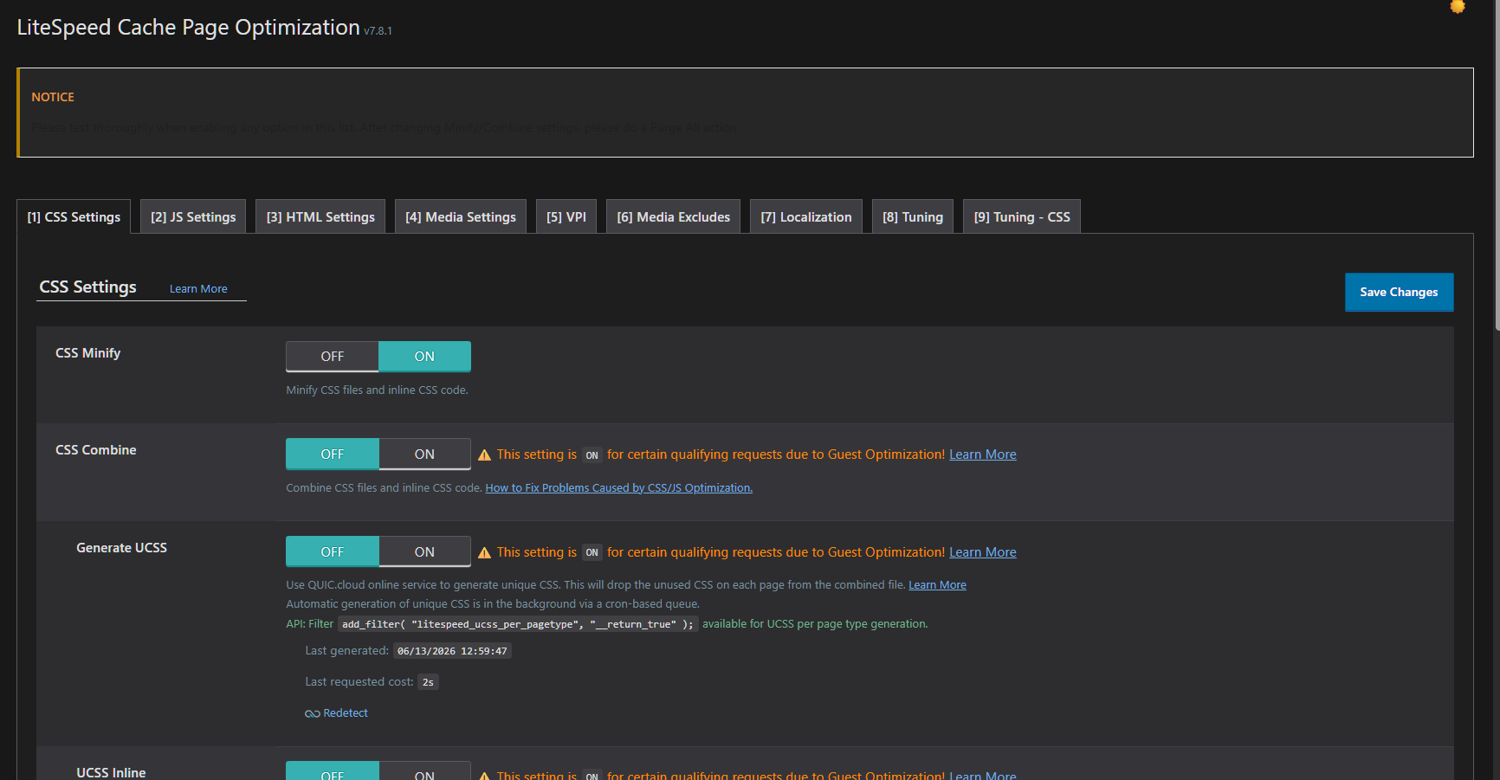Click the LiteSpeed Cache Page Optimization title

pyautogui.click(x=188, y=27)
